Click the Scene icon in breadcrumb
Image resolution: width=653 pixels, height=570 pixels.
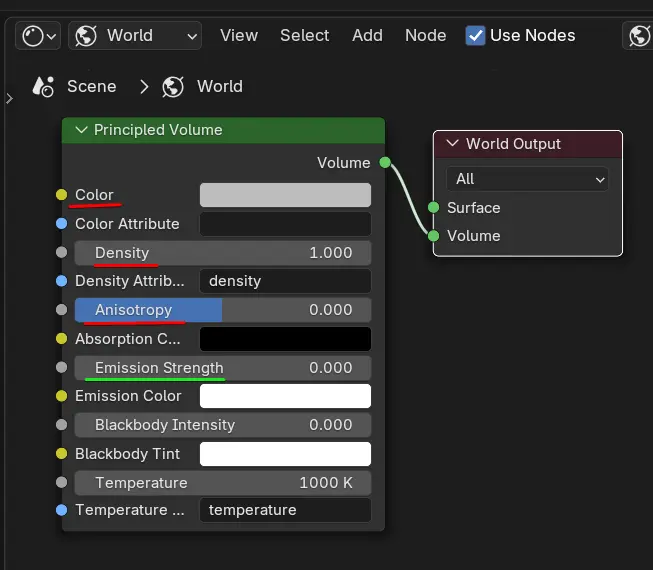pos(43,87)
